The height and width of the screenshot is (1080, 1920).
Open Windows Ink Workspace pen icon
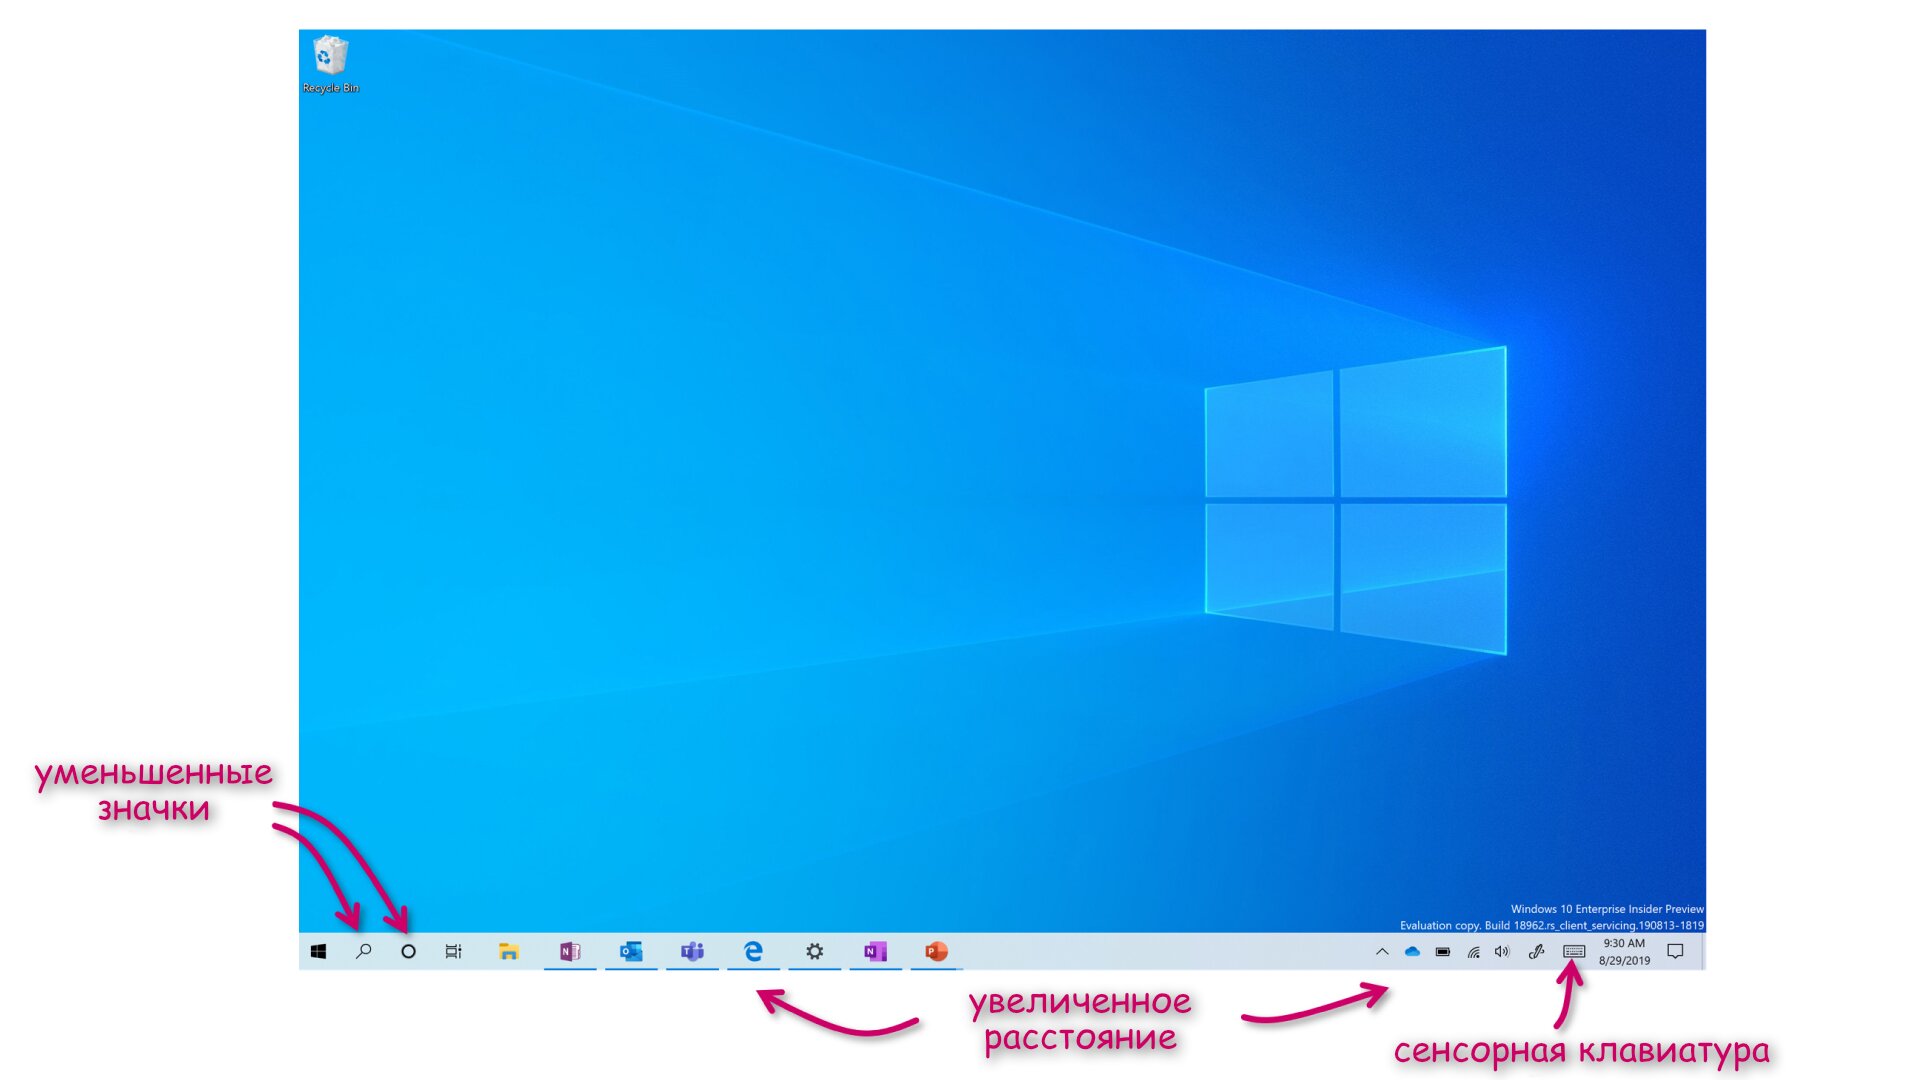coord(1536,952)
